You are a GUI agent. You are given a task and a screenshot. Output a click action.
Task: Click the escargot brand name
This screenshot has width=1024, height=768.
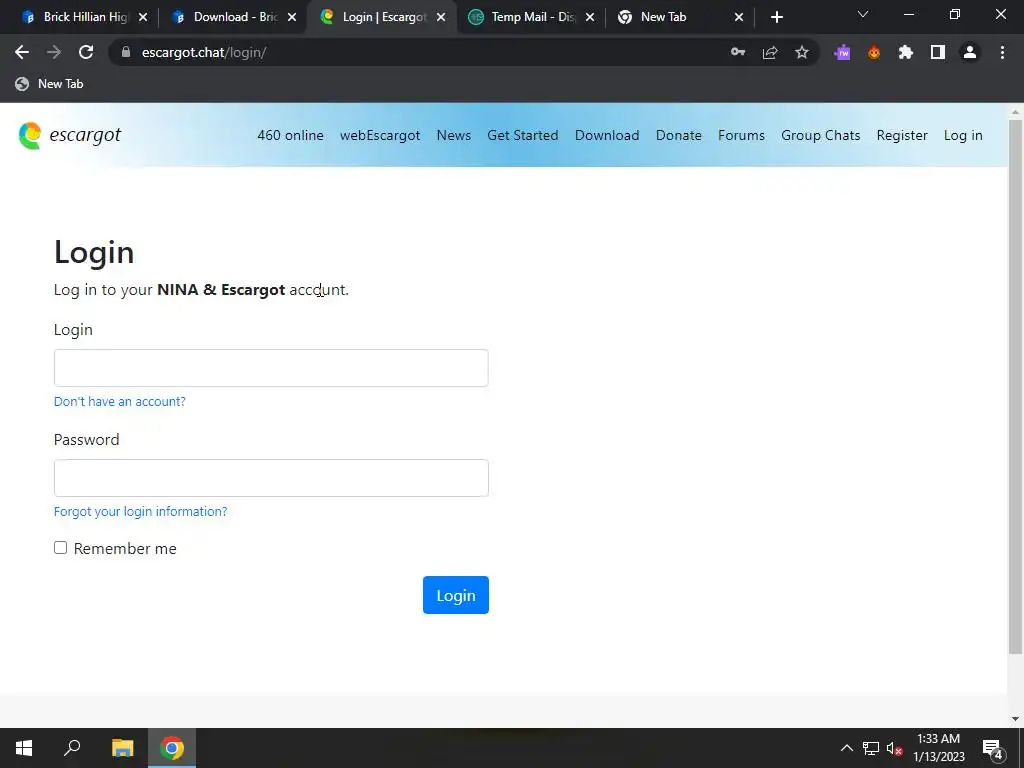[x=85, y=135]
